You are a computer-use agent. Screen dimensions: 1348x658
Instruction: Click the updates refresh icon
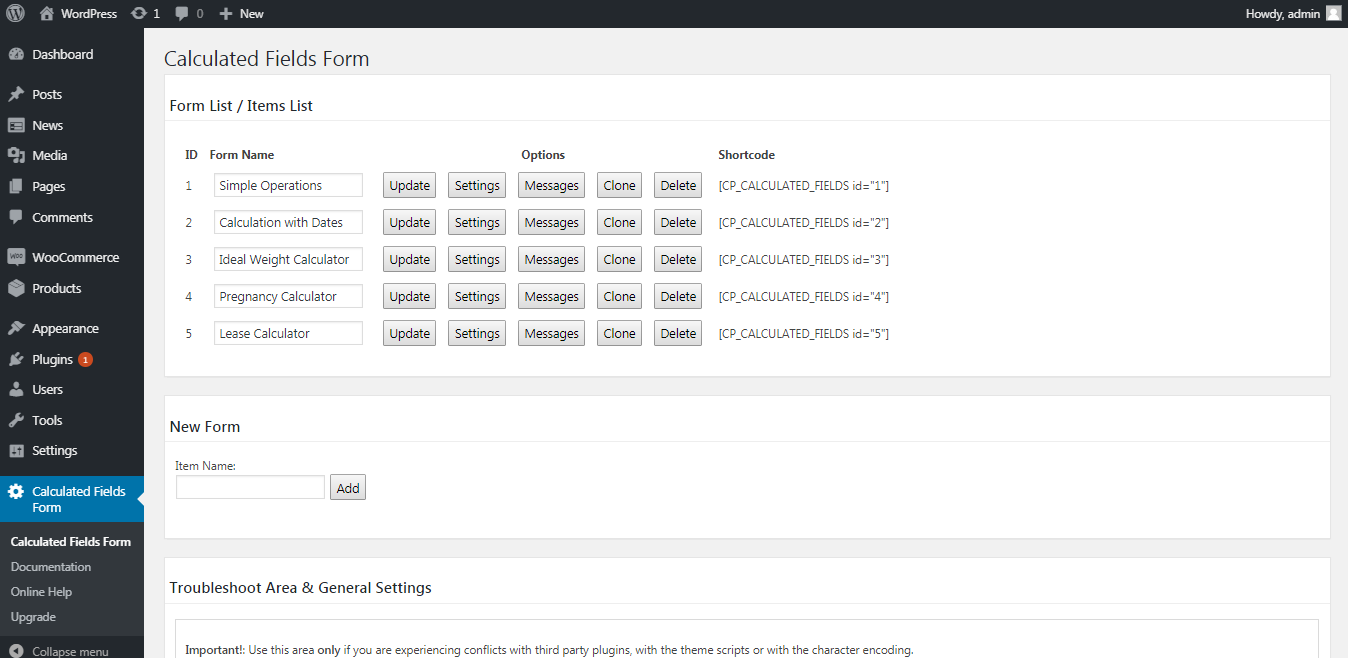pos(138,14)
